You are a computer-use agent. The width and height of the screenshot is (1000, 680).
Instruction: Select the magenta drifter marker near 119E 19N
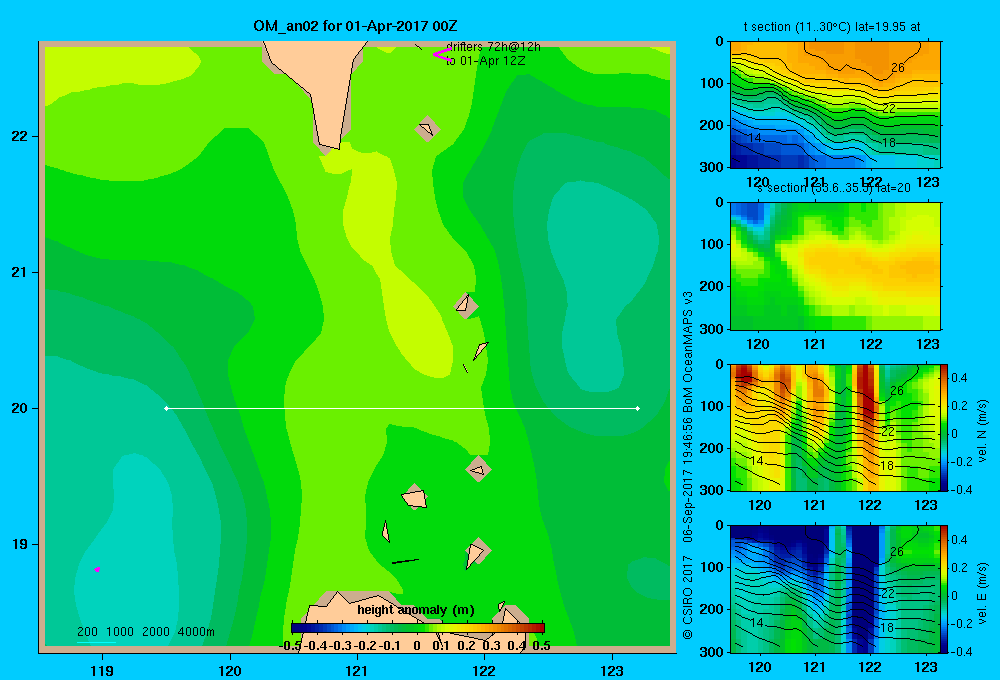pyautogui.click(x=97, y=569)
